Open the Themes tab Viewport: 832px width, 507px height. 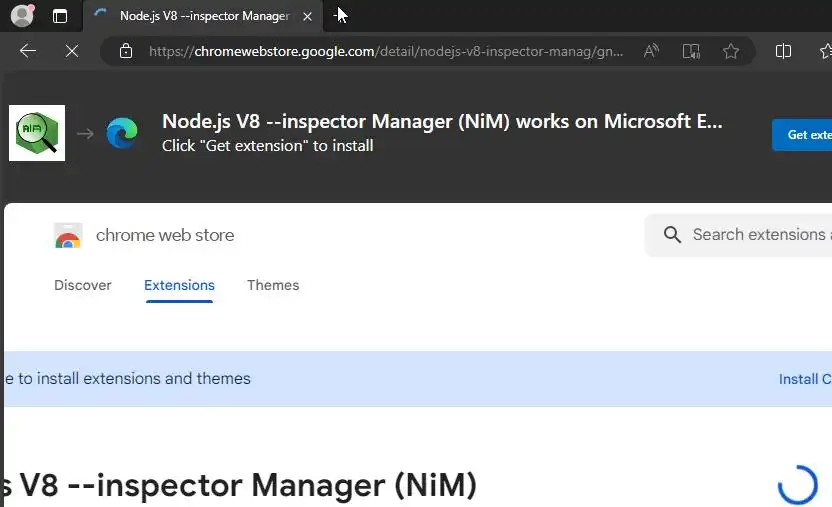[x=273, y=285]
